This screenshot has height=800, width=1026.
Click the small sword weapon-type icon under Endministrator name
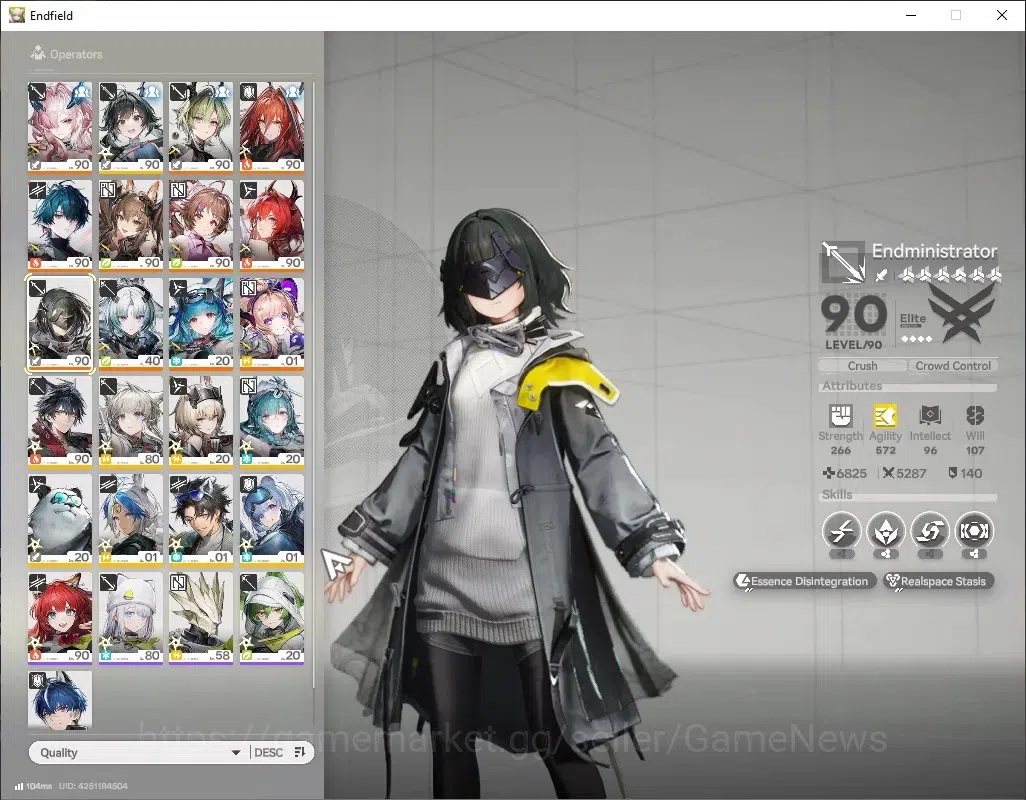click(x=881, y=275)
